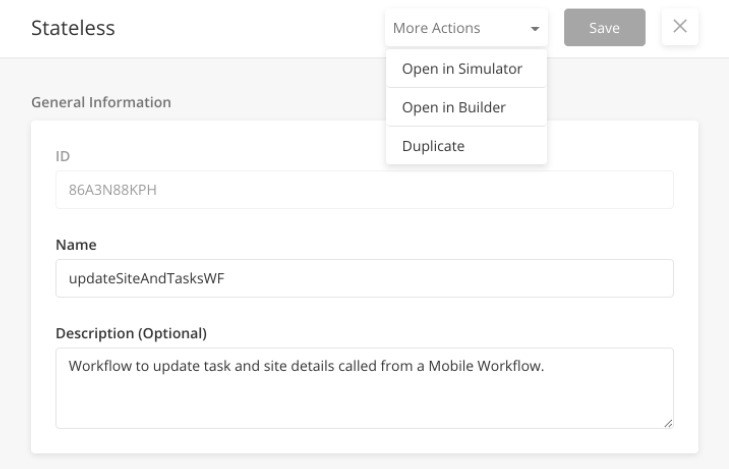The image size is (729, 469).
Task: Click blank header area beside Stateless
Action: pos(246,28)
